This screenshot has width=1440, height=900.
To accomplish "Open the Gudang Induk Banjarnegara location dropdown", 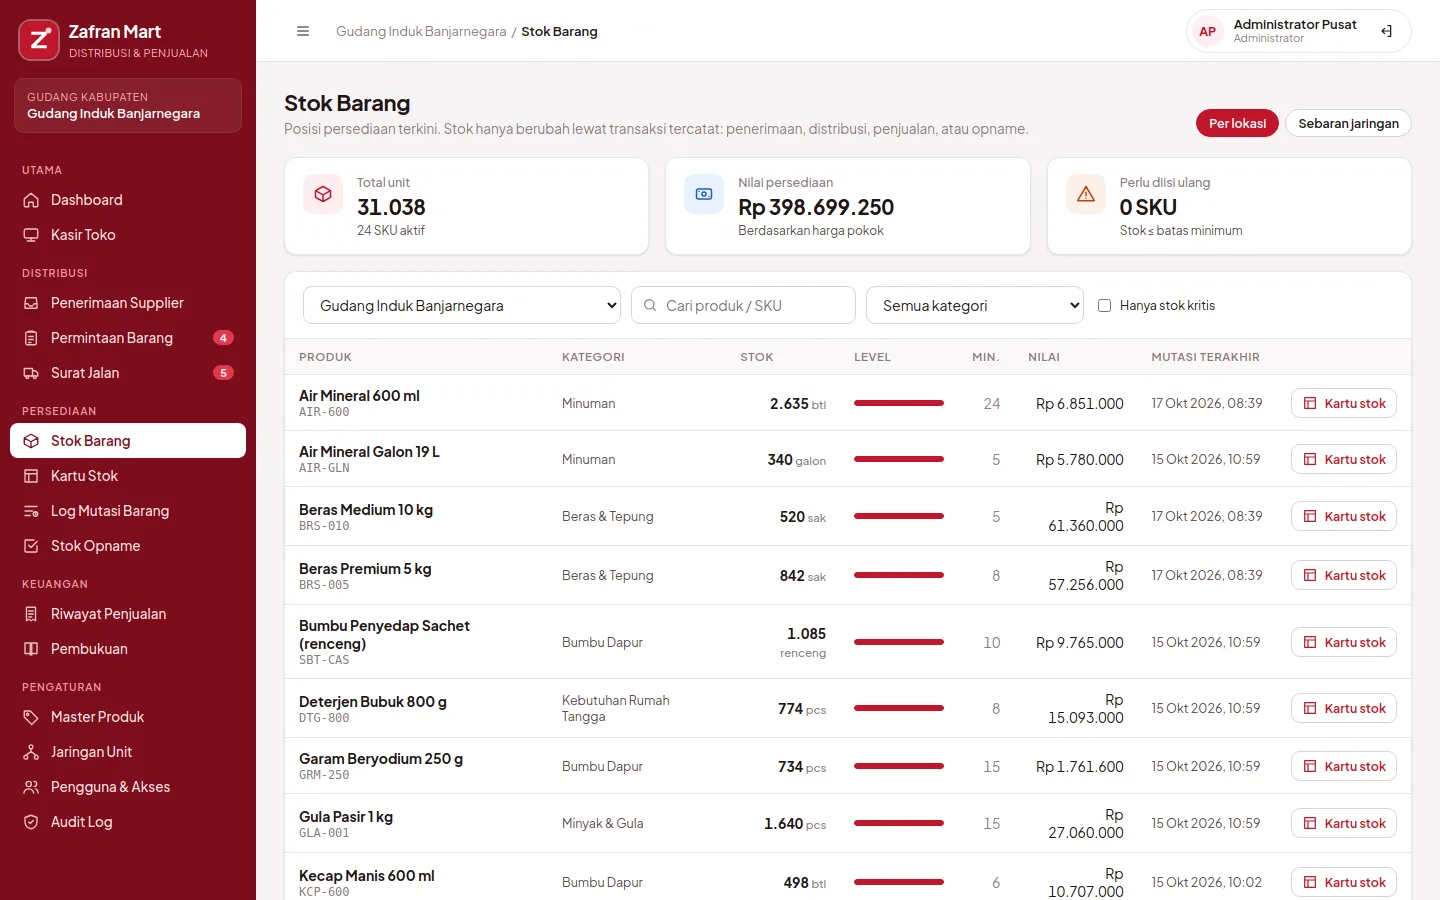I will 462,305.
